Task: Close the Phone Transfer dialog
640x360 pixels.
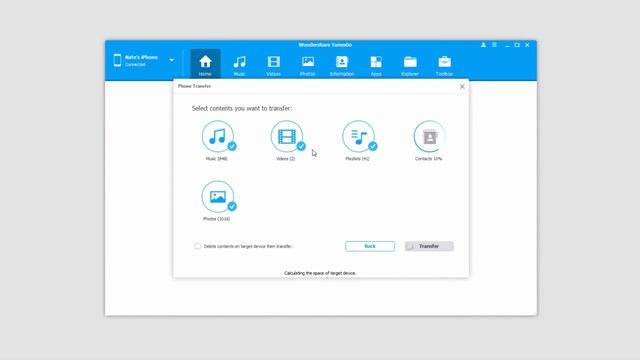Action: [462, 87]
